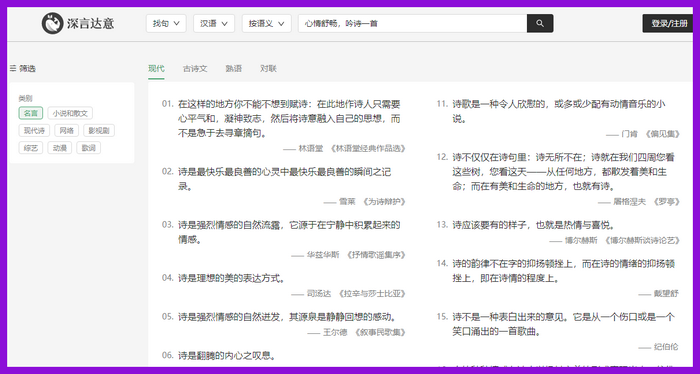
Task: Click result 12 诗不仅仅在诗句里
Action: pos(563,171)
